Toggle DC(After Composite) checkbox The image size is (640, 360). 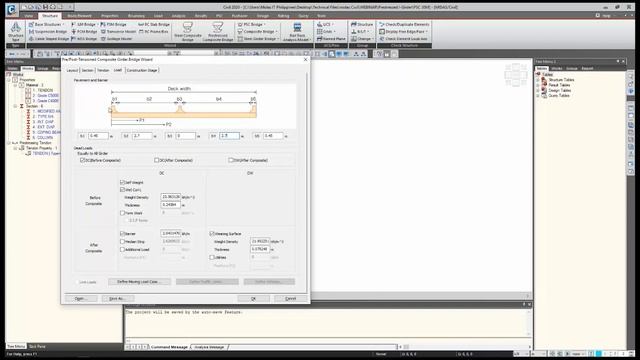(157, 160)
